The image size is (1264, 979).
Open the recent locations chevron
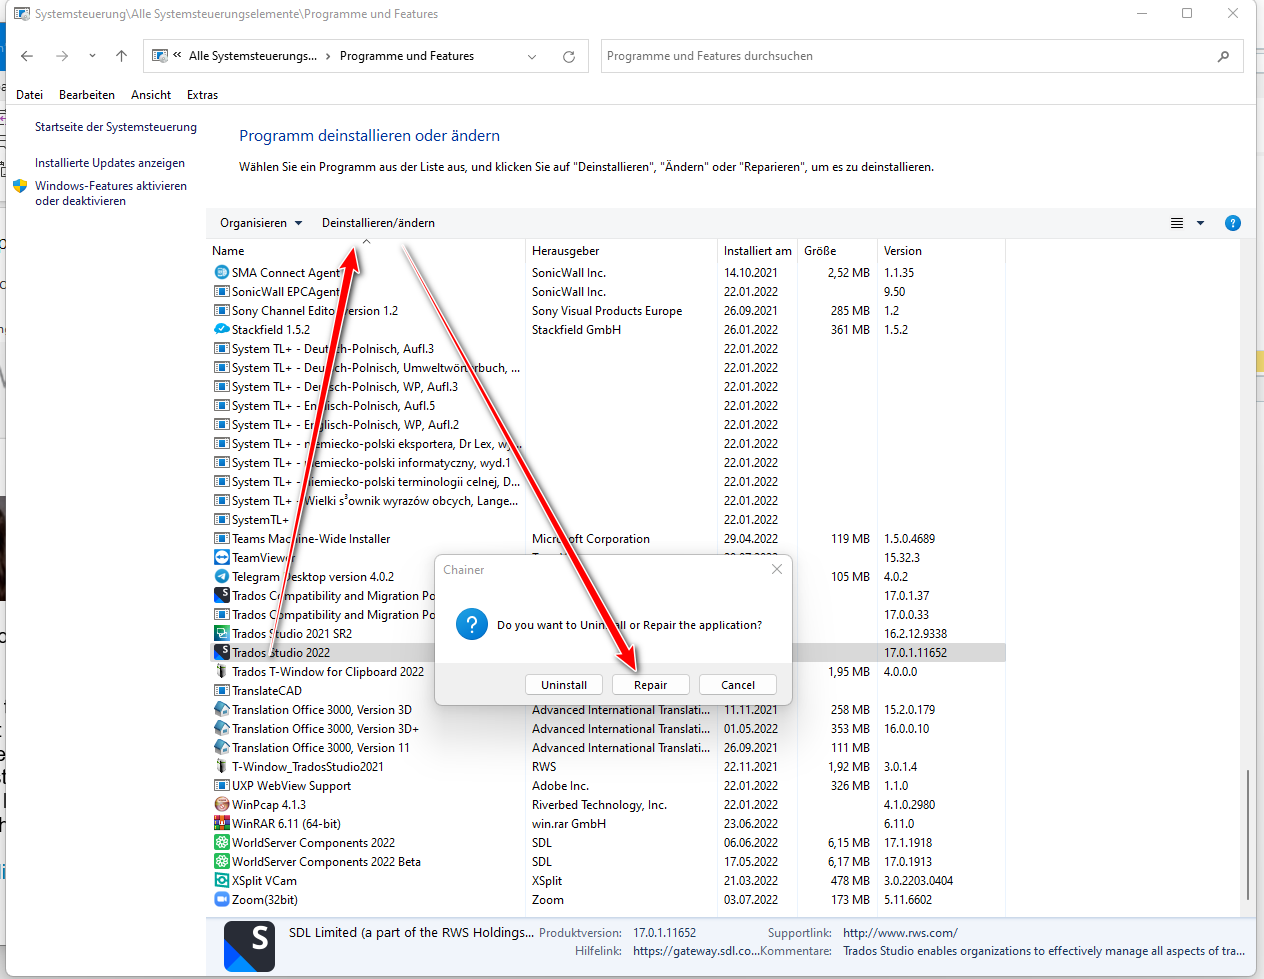[92, 56]
